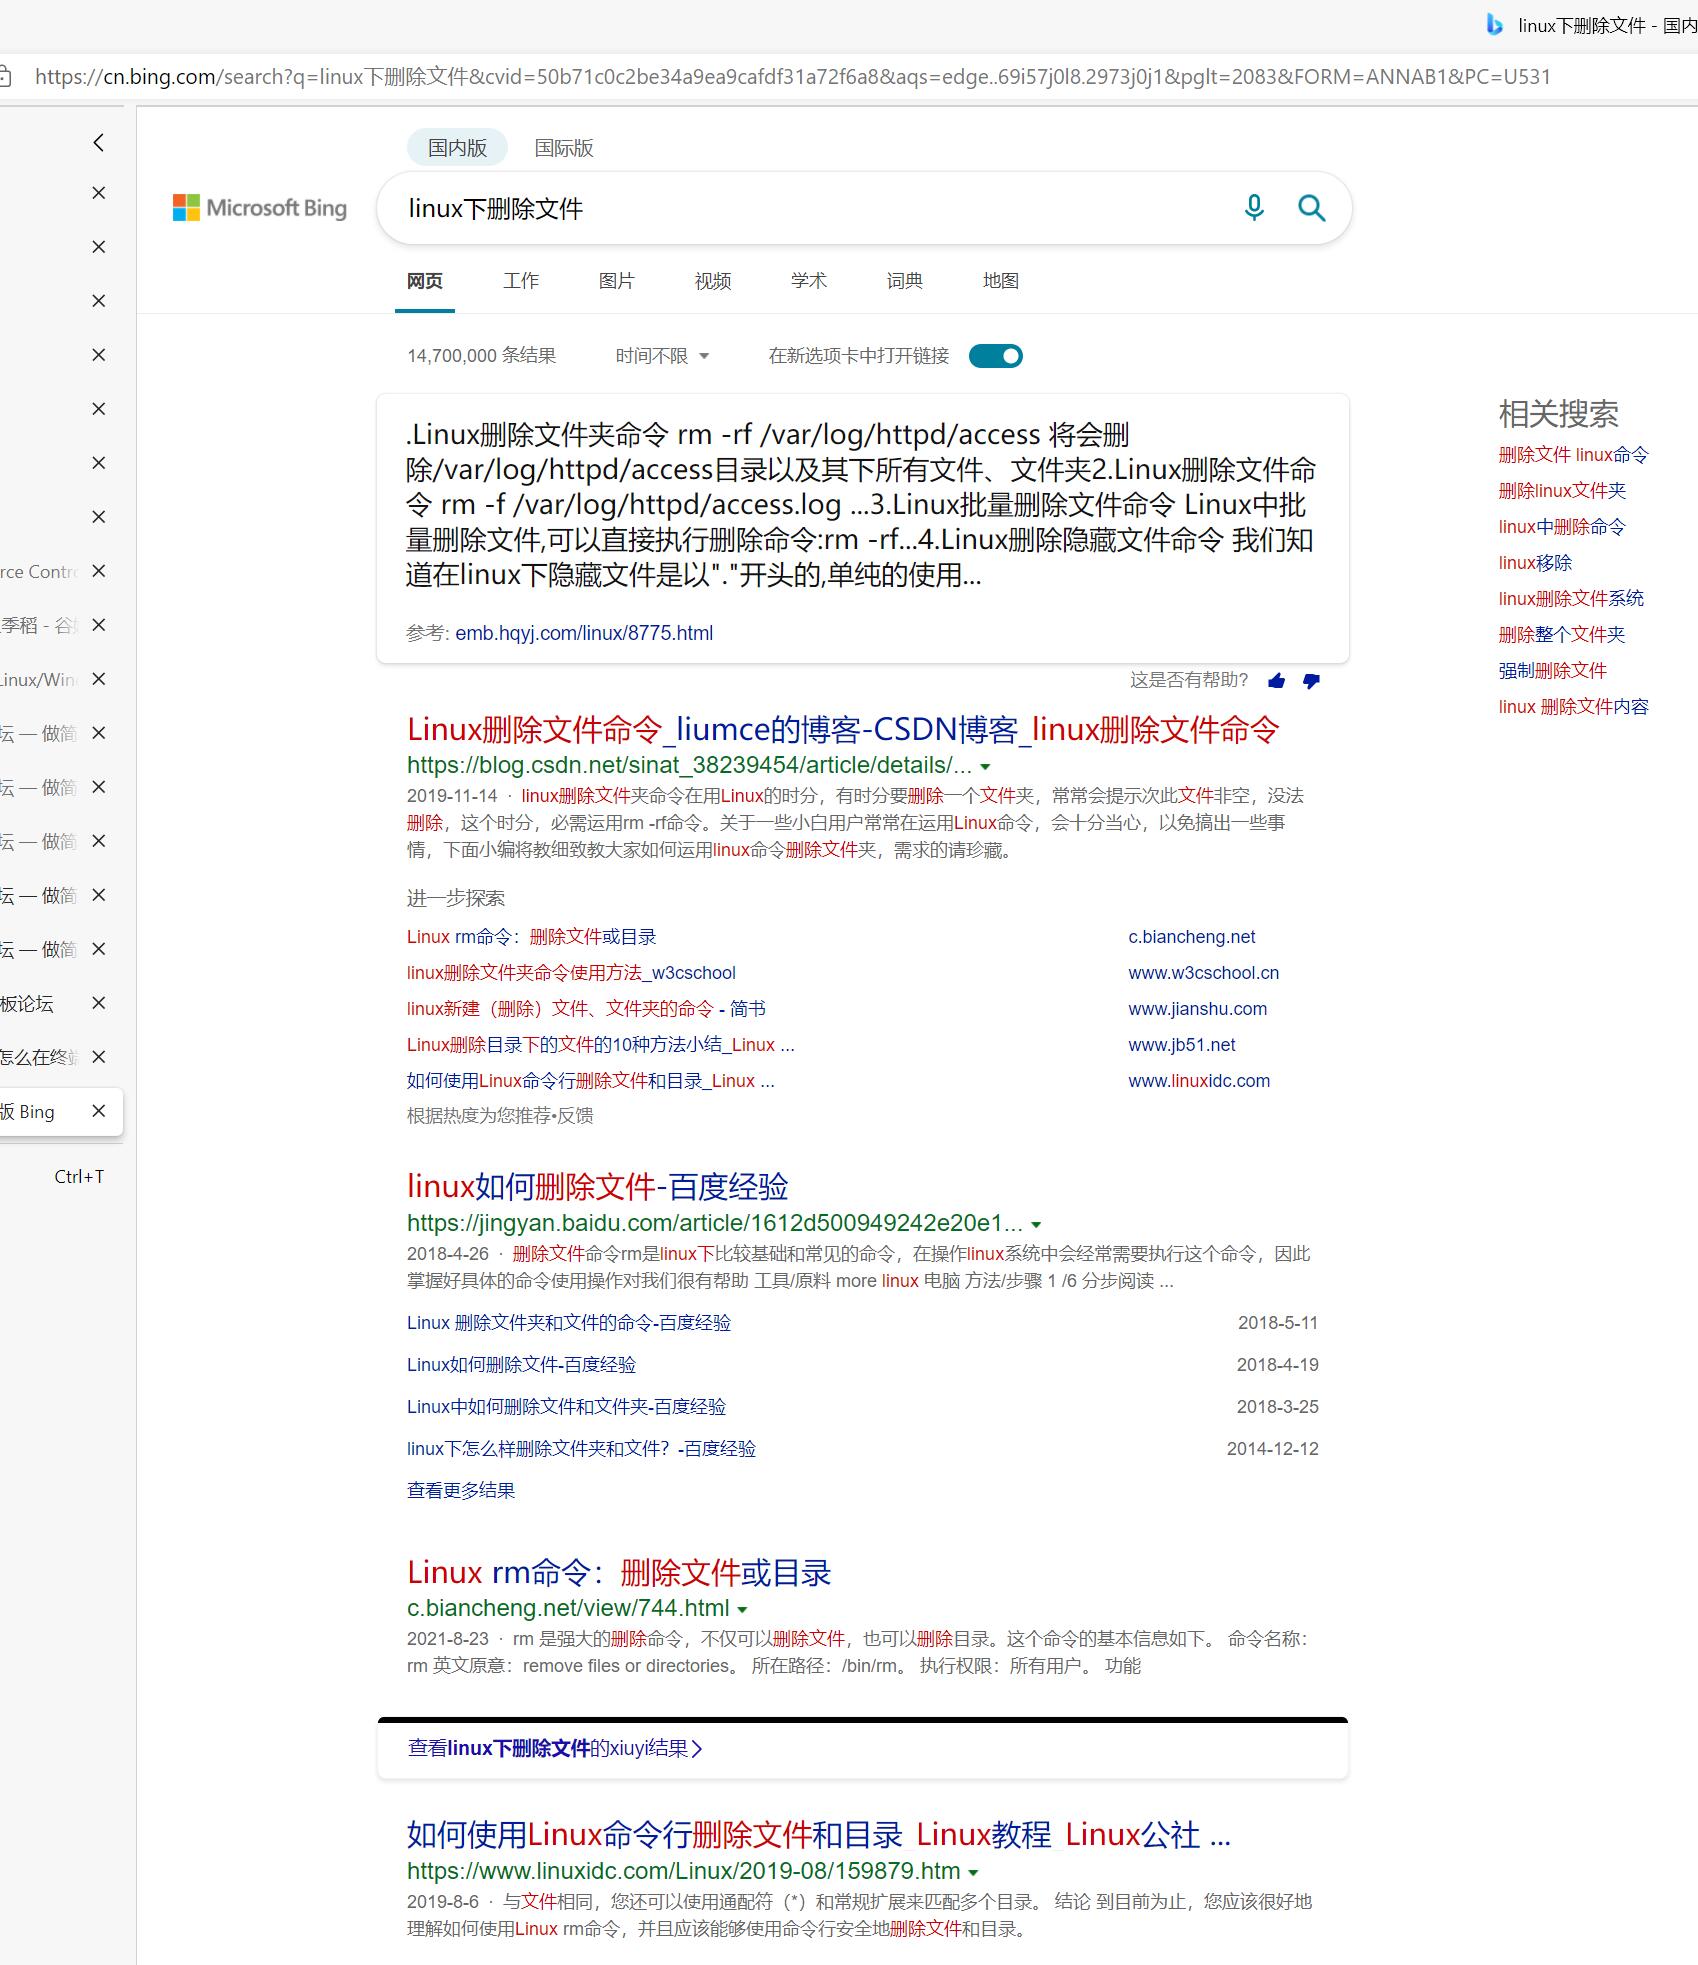Click the site info icon before the URL
The height and width of the screenshot is (1965, 1698).
(5, 77)
